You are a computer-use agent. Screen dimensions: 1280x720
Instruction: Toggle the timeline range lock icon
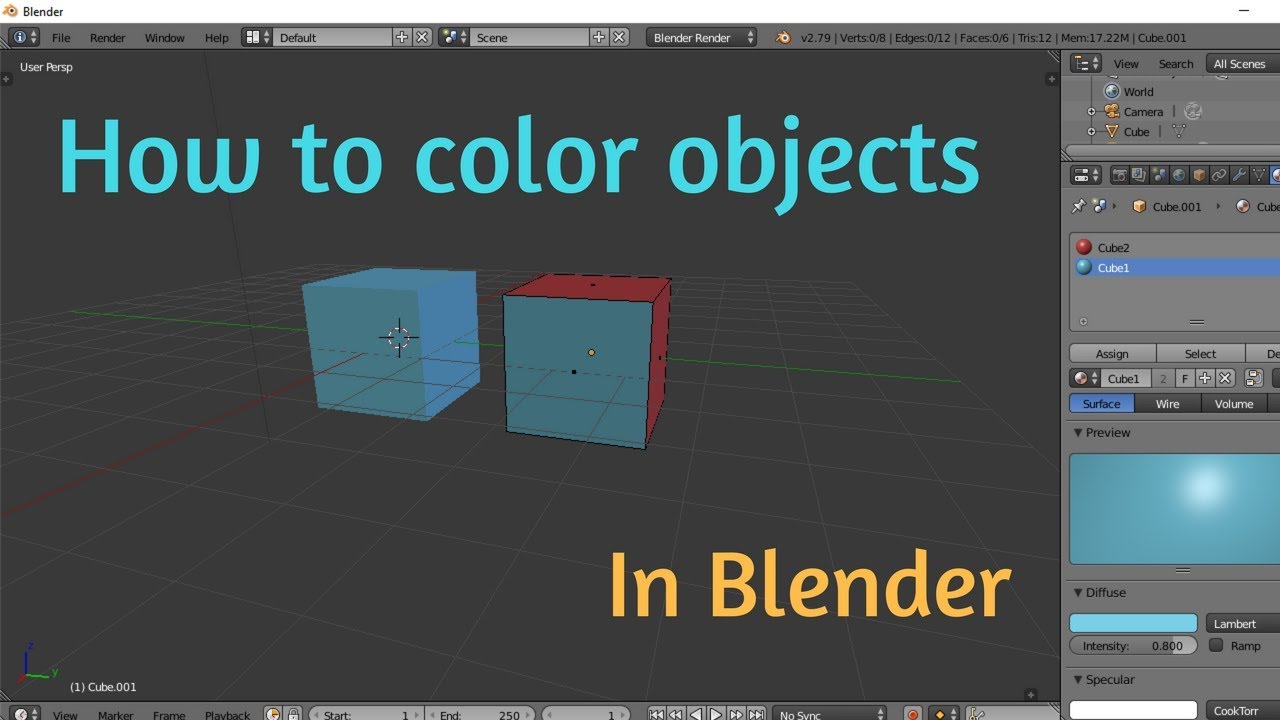click(x=294, y=714)
